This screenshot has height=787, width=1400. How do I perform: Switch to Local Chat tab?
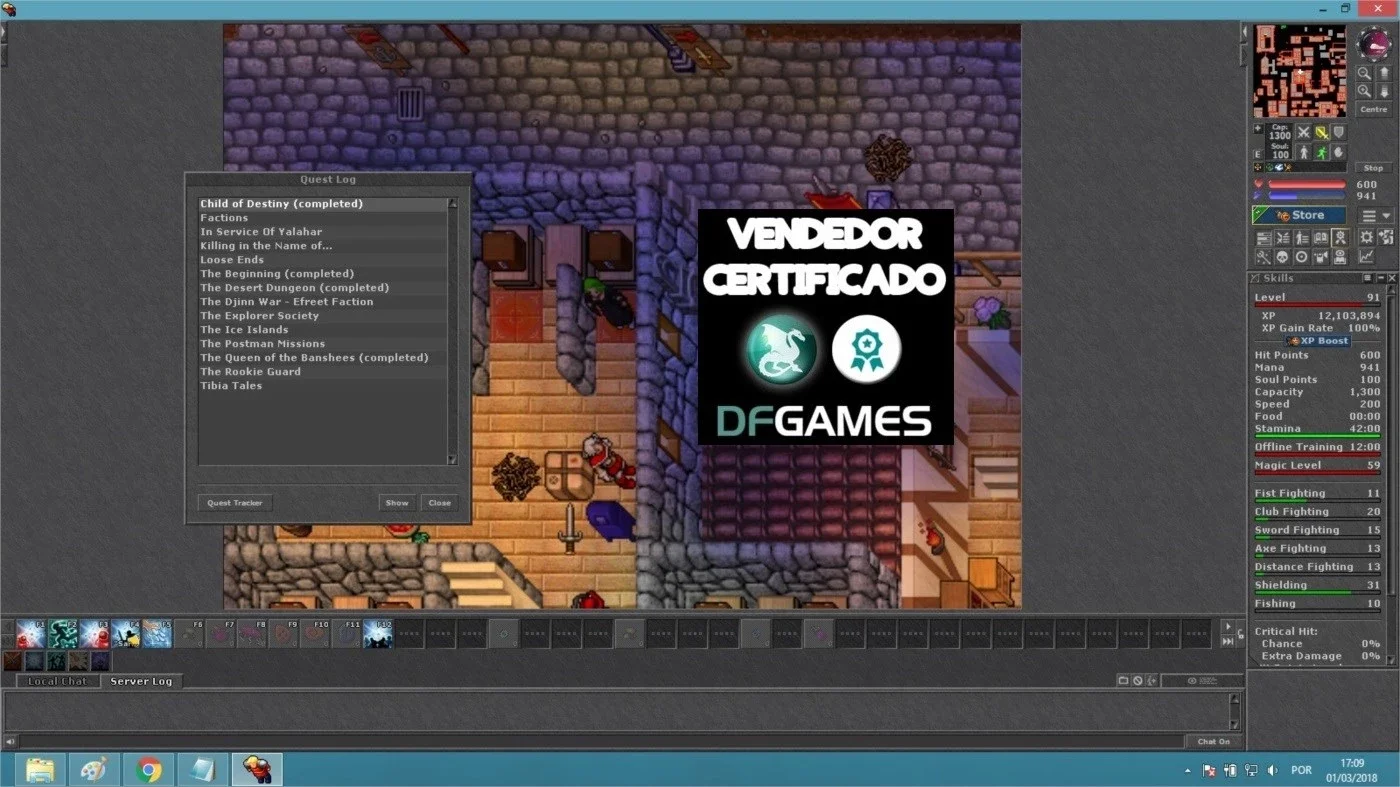[x=57, y=681]
